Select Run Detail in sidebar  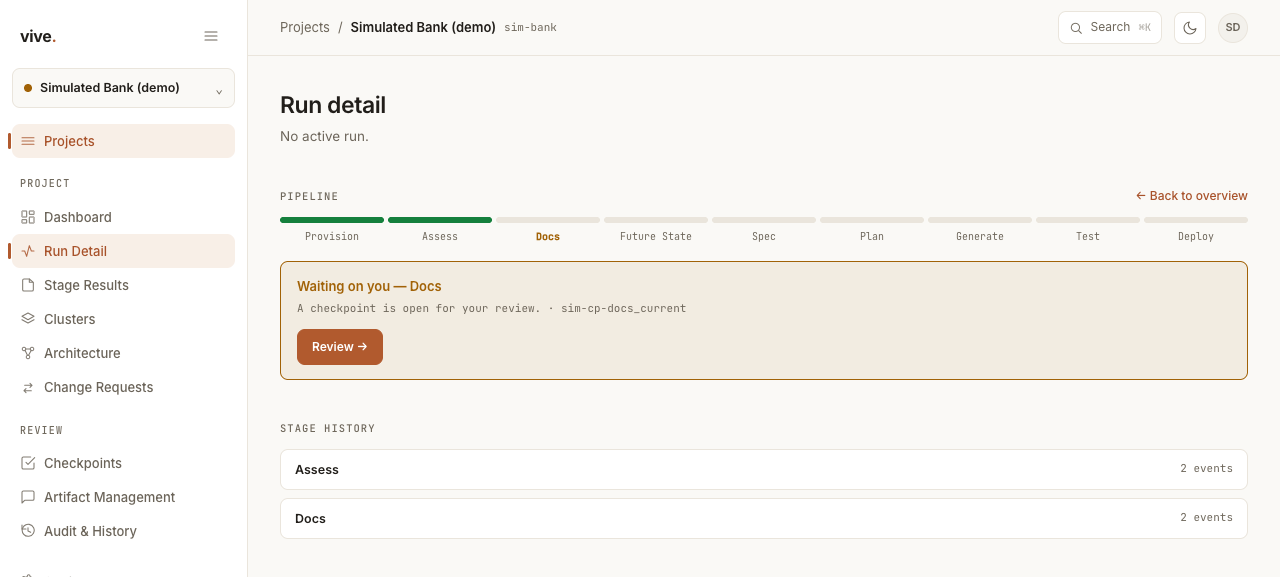pos(123,251)
